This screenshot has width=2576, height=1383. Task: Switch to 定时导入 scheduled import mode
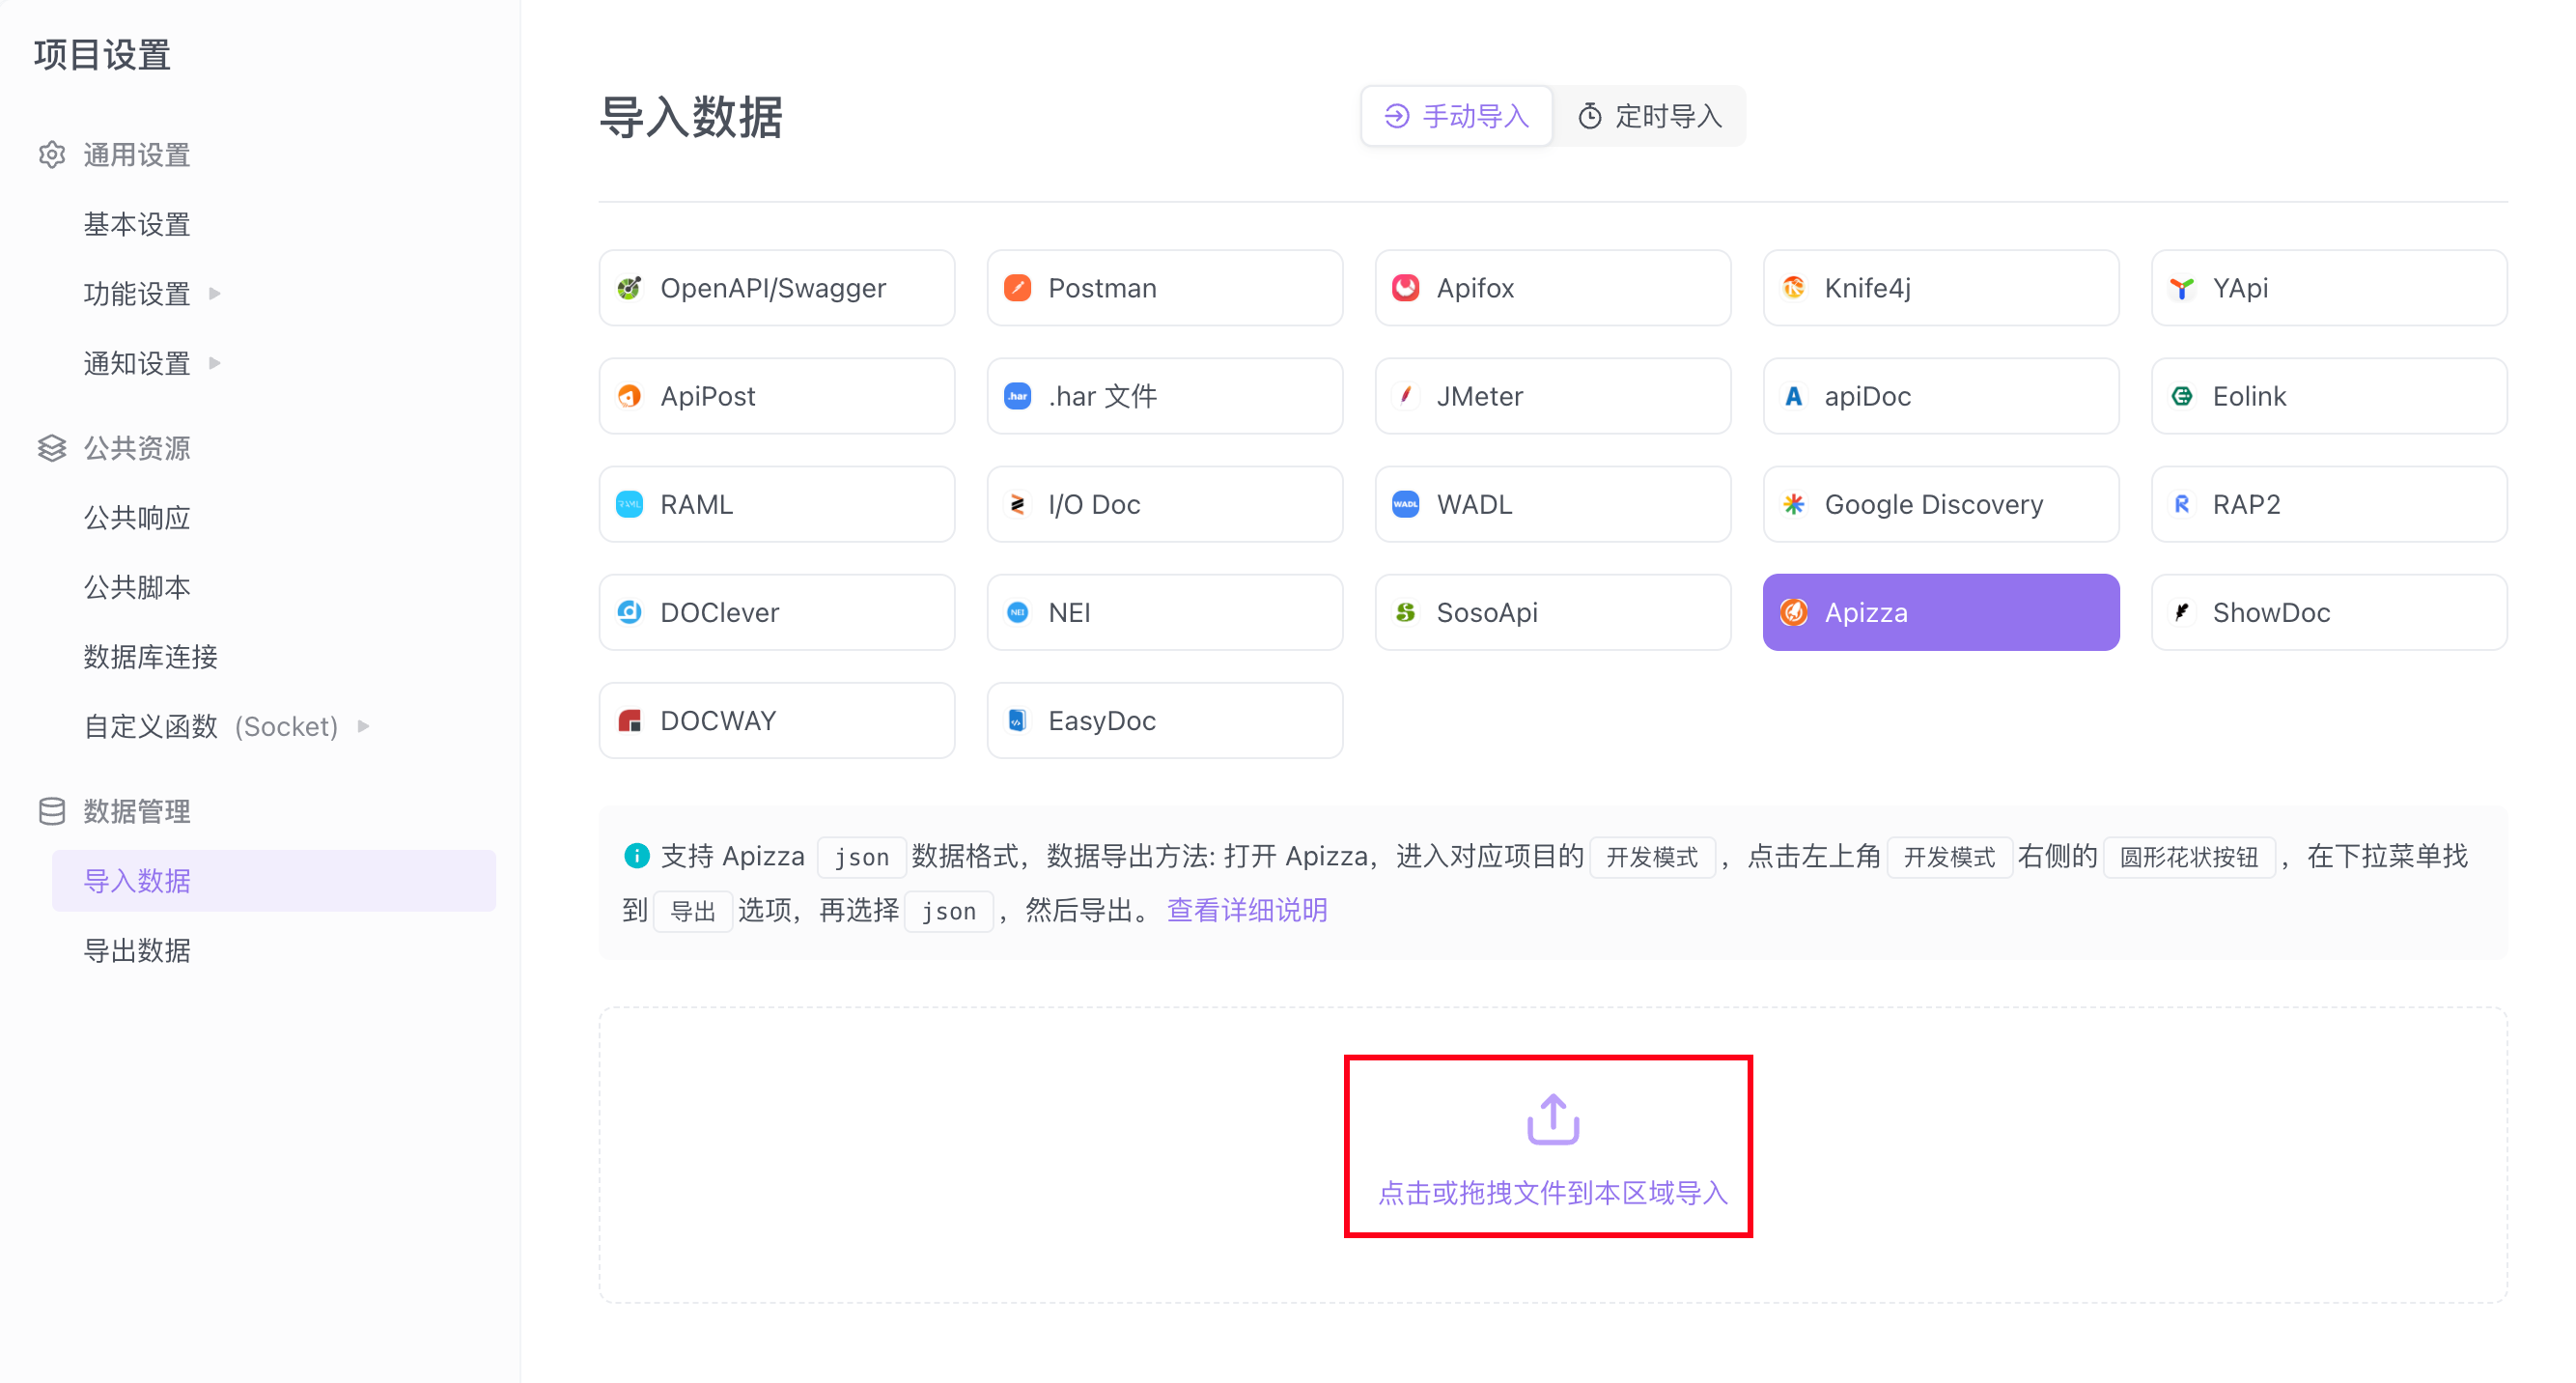[1650, 116]
